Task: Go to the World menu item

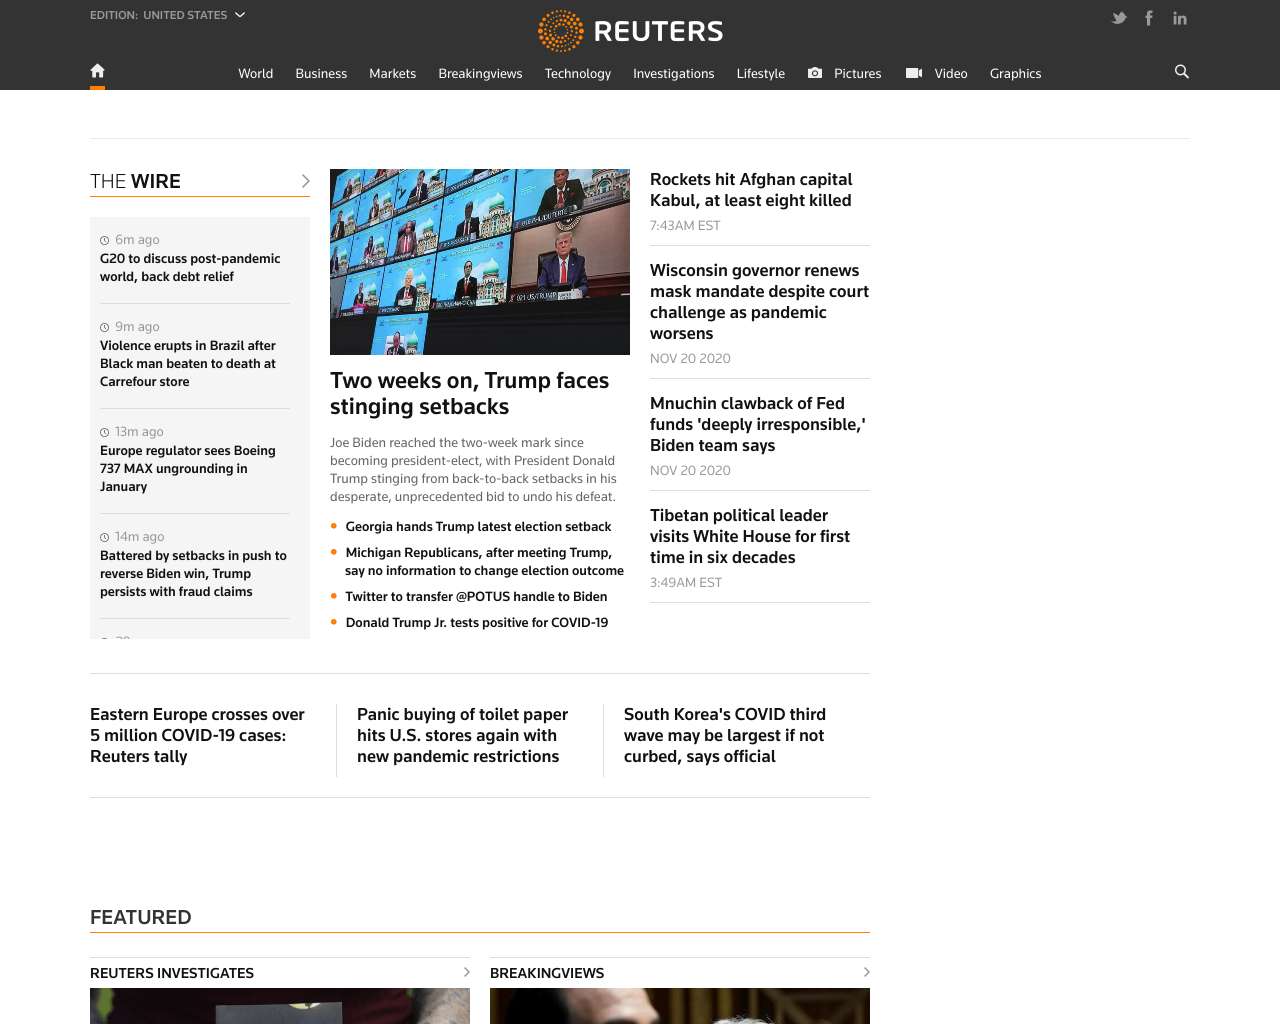Action: 256,74
